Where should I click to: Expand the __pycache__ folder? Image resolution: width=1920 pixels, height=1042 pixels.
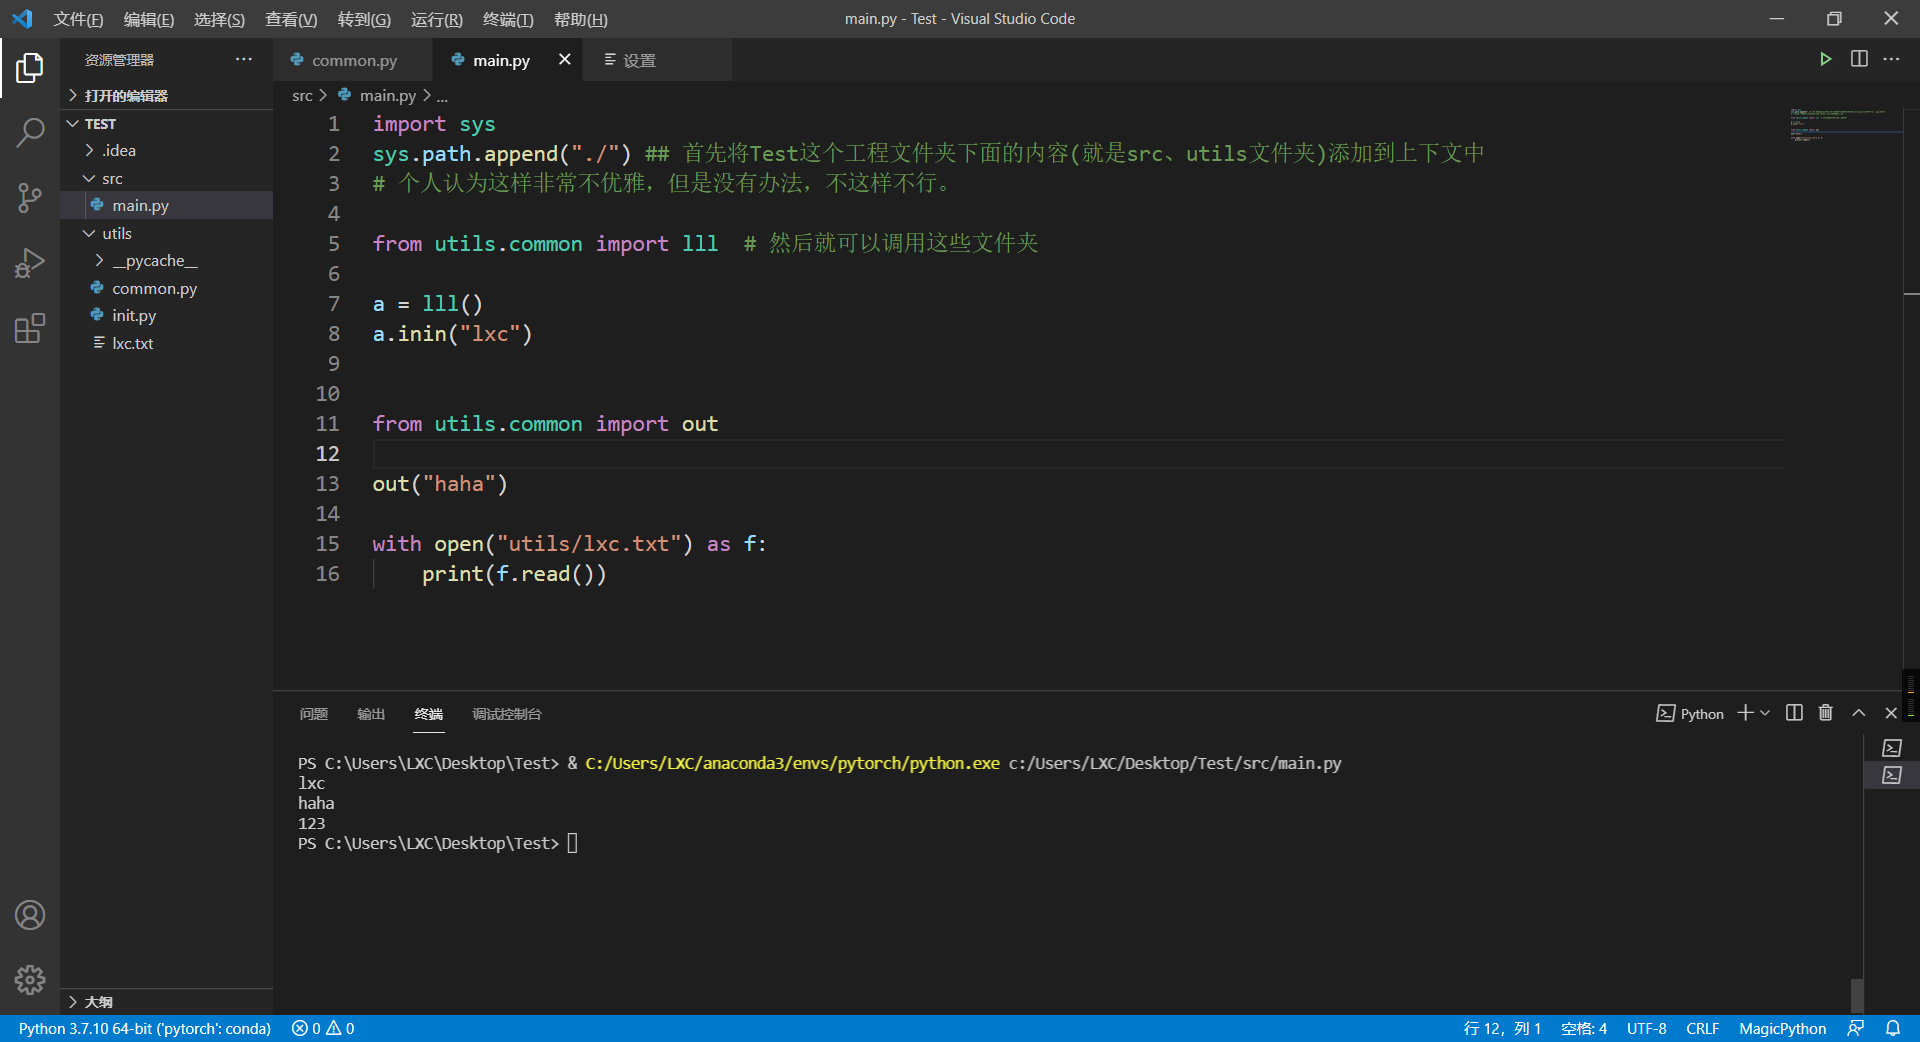[x=166, y=260]
